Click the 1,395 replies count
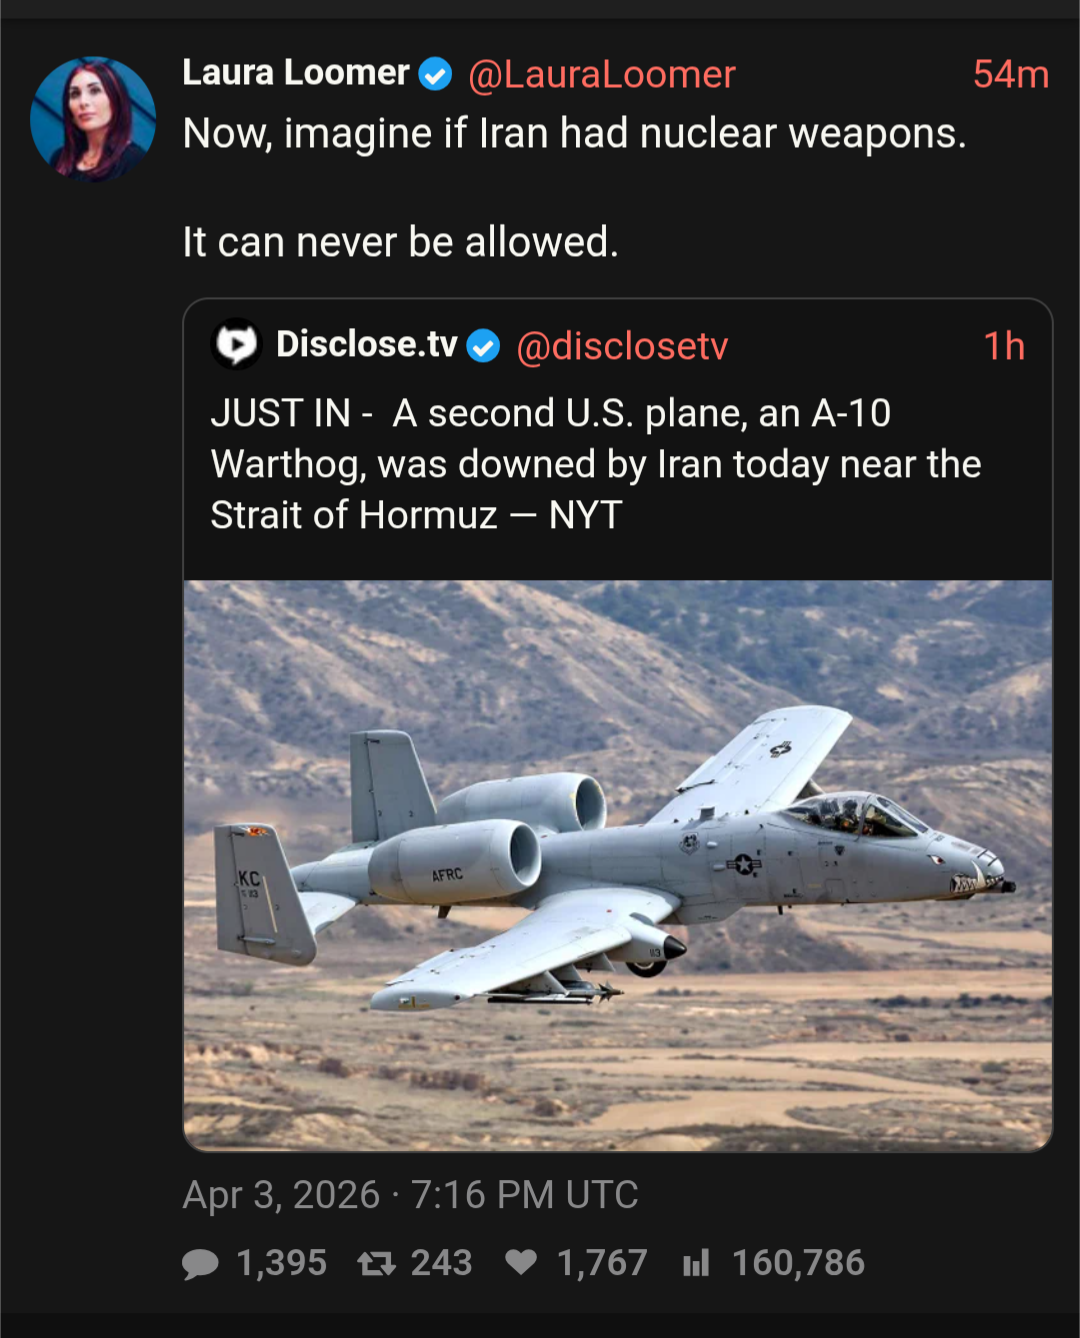 point(281,1263)
